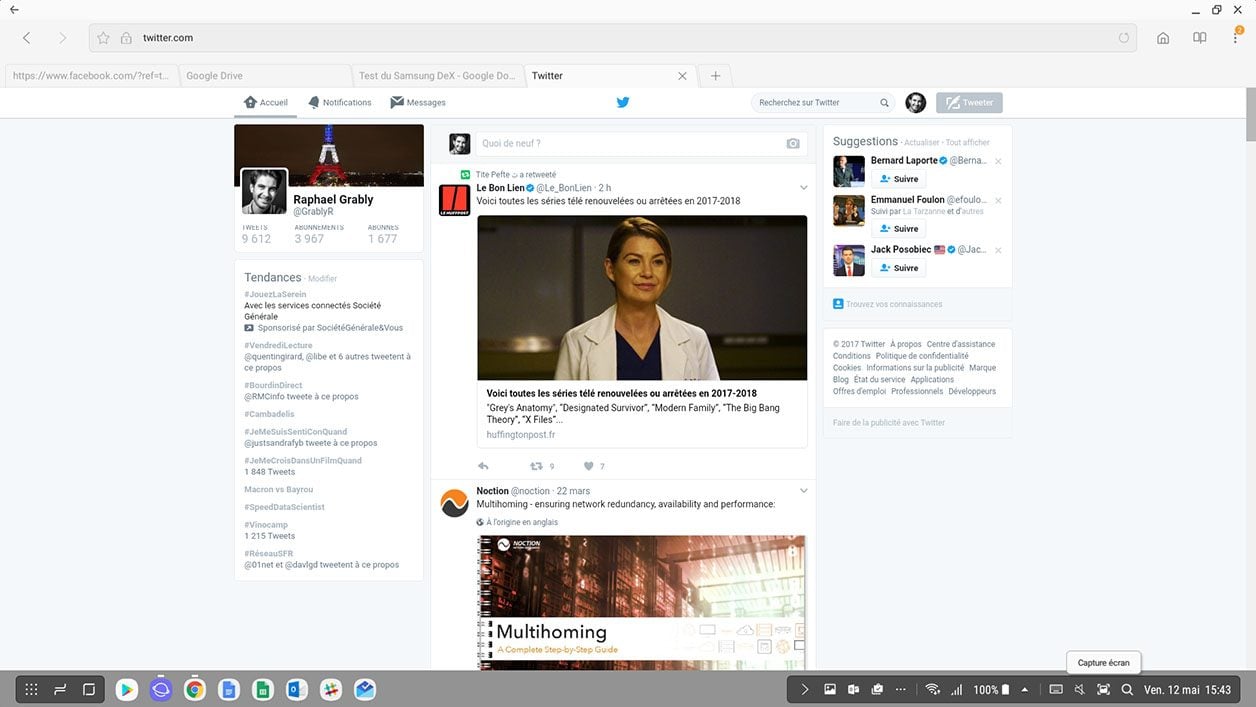Click Modifier next to Tendances
Screen dimensions: 1256x707
322,279
